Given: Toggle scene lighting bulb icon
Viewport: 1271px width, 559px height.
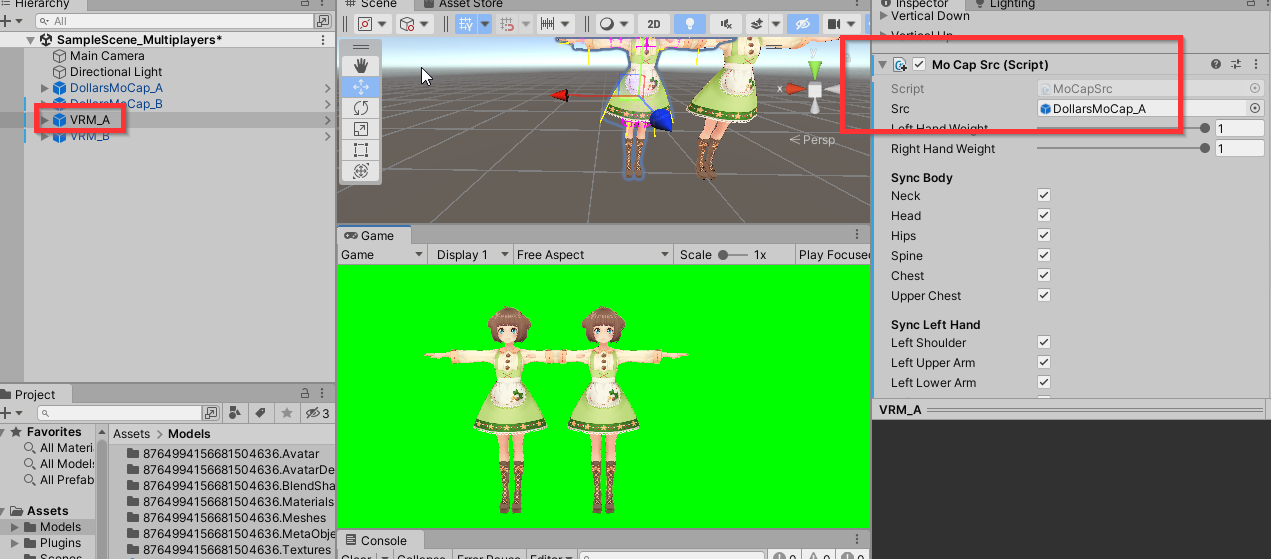Looking at the screenshot, I should pos(688,24).
